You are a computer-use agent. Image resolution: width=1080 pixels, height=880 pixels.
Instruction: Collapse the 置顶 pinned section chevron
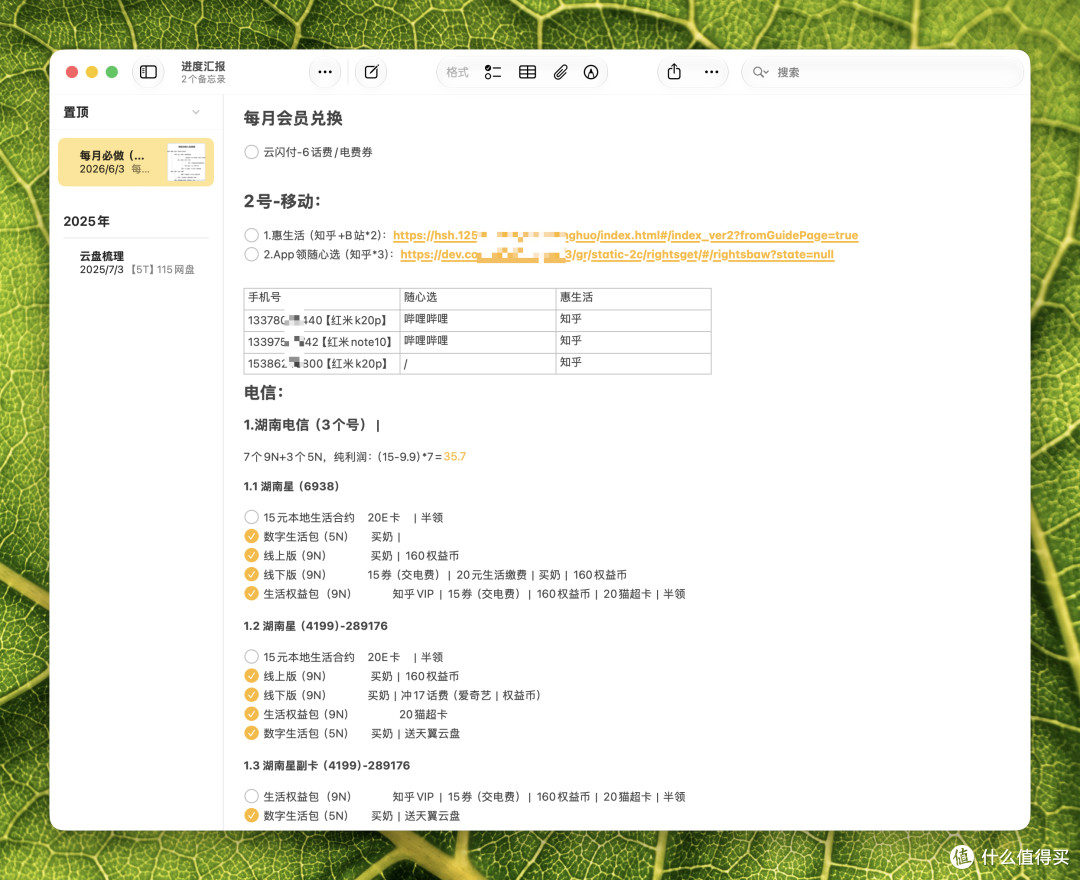tap(196, 112)
